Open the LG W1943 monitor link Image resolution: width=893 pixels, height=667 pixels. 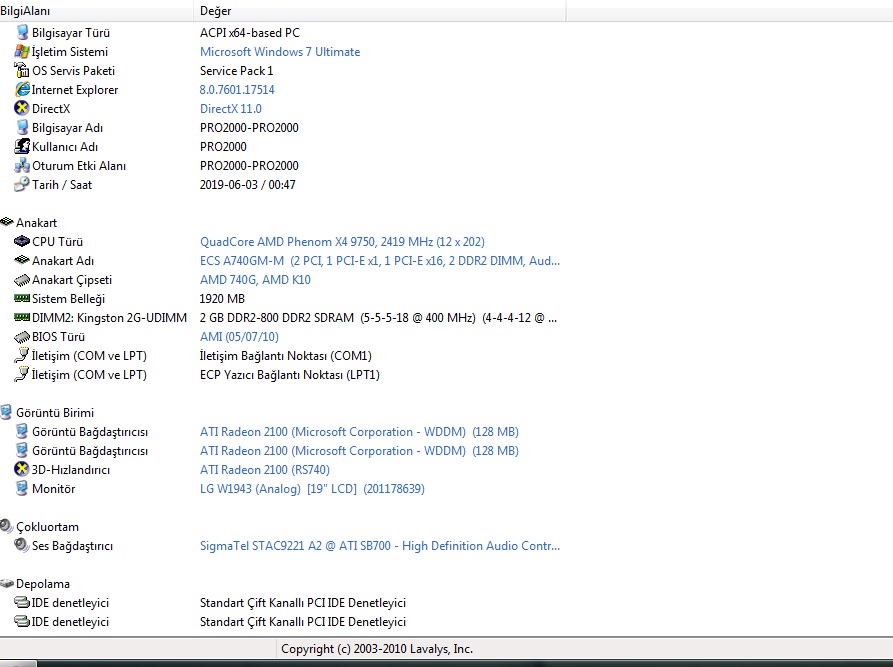(x=312, y=489)
